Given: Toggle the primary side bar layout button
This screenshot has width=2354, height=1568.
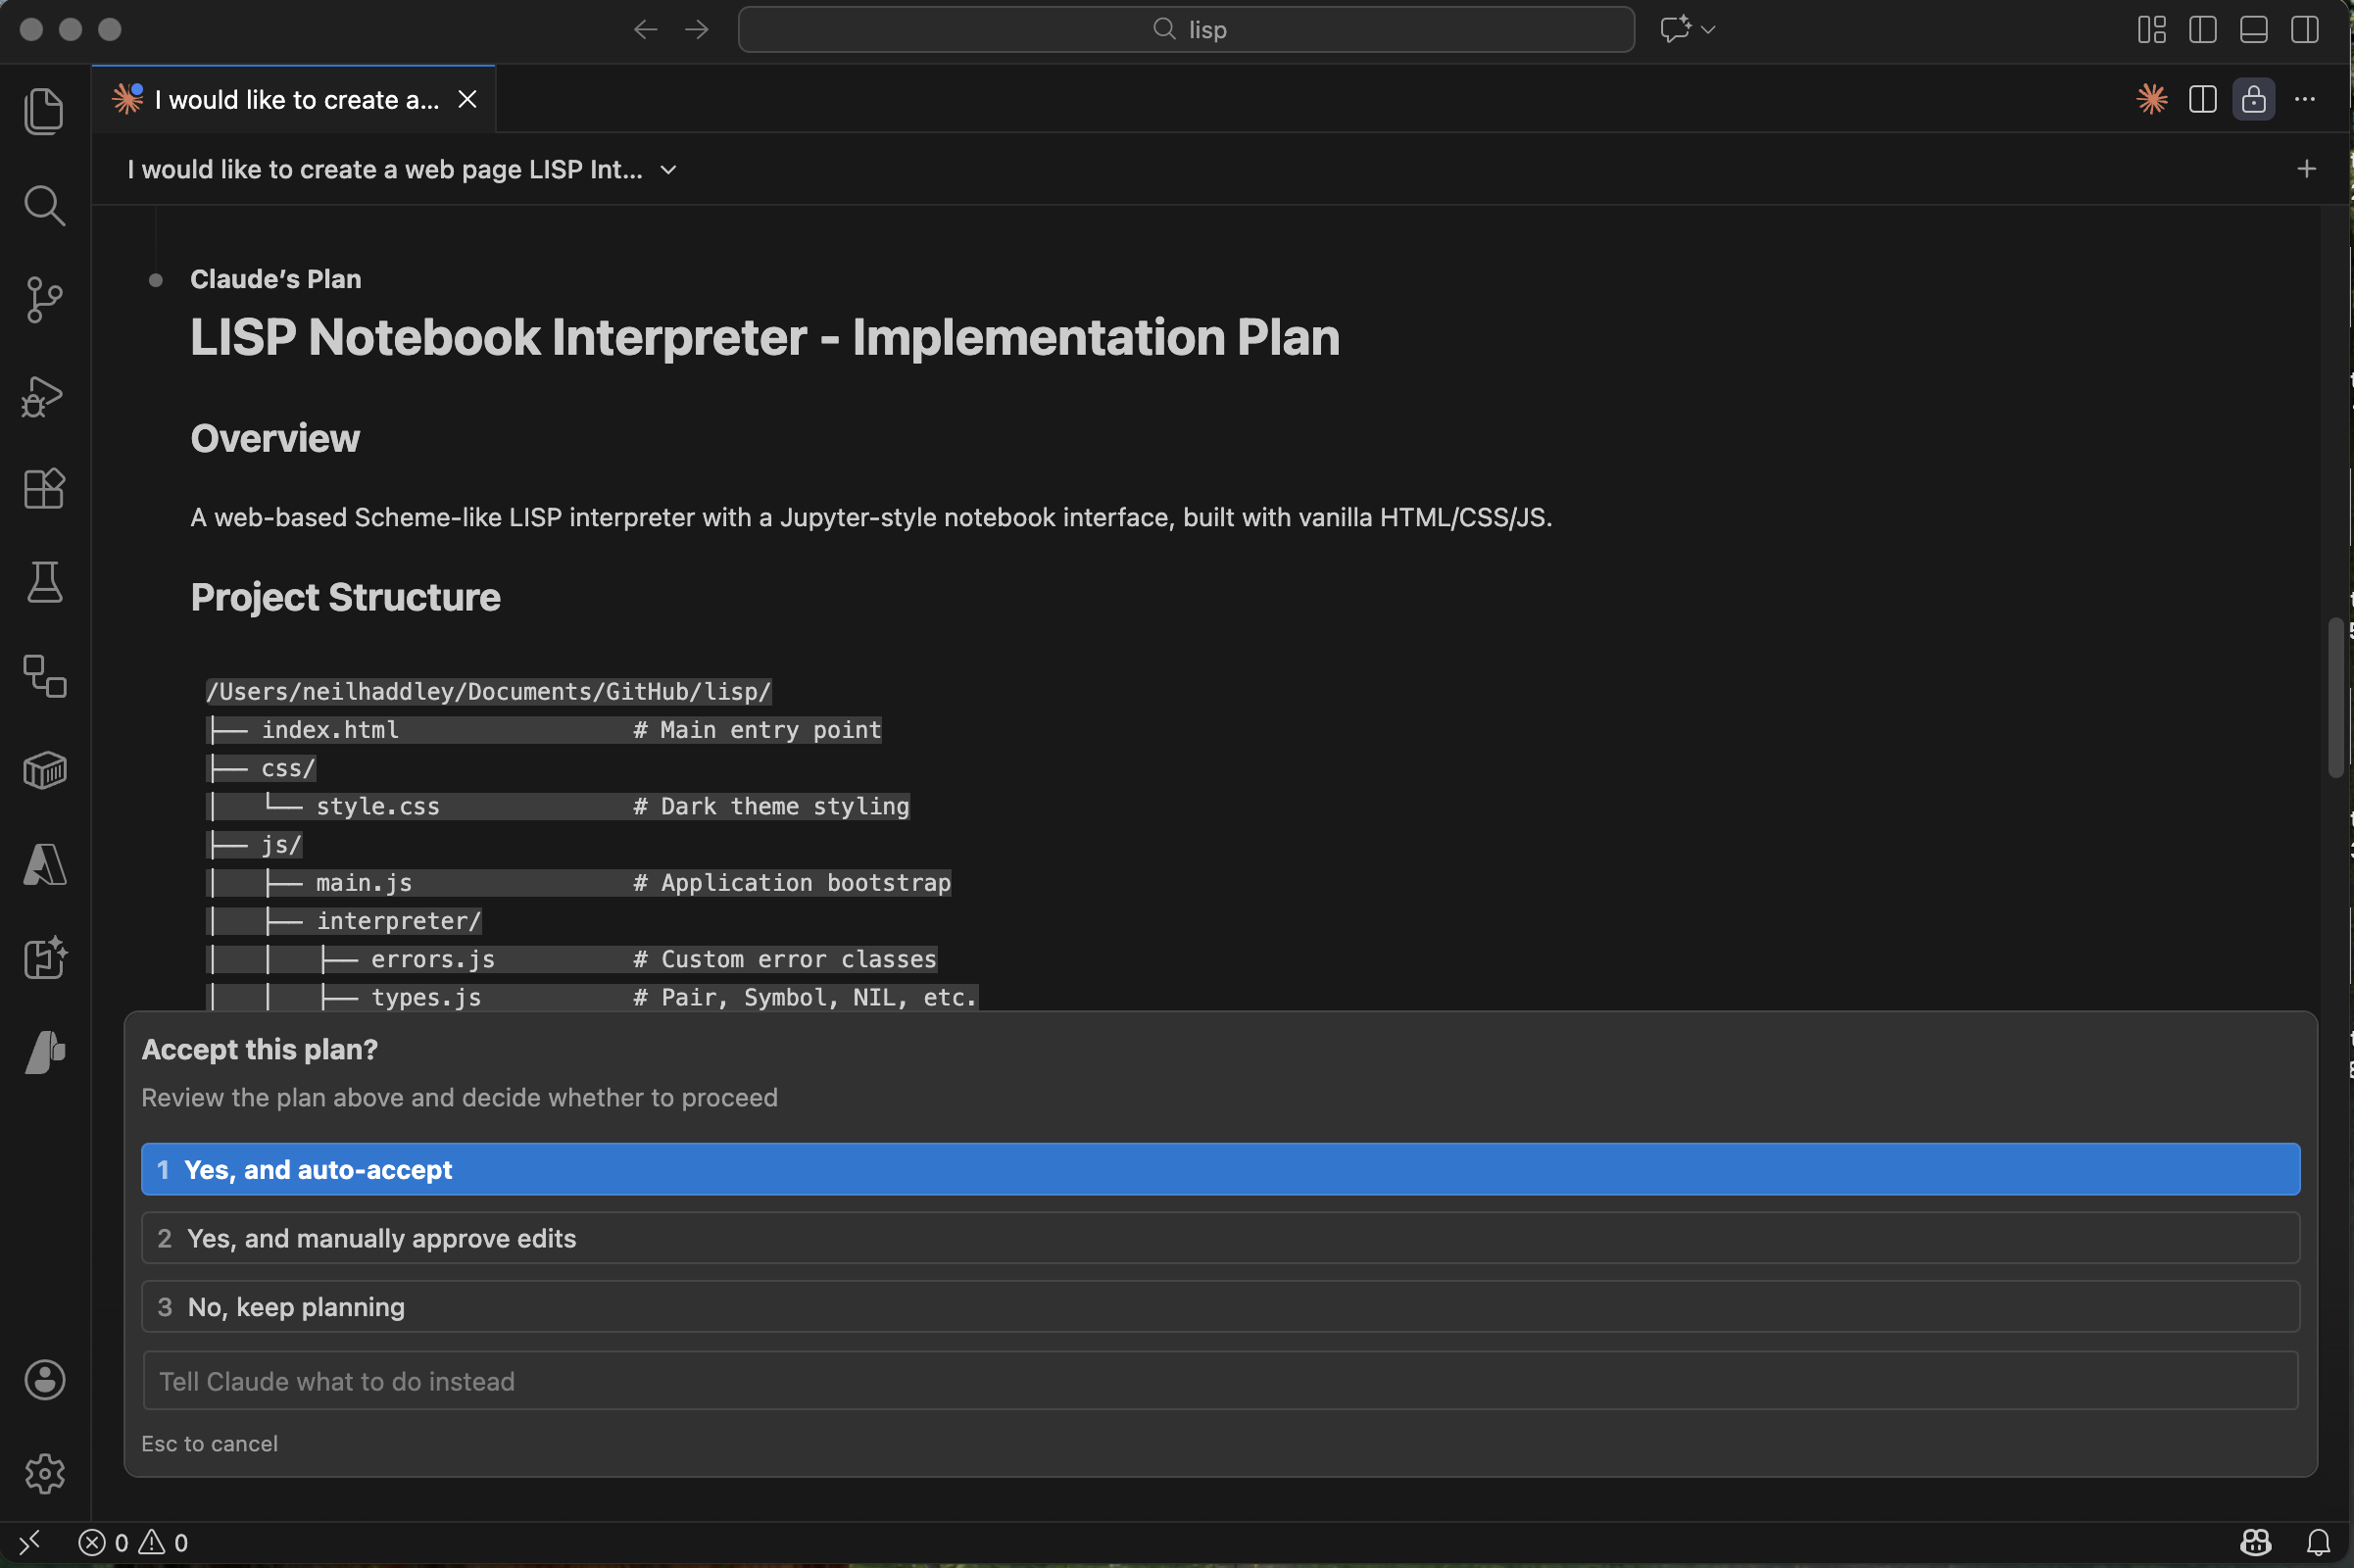Looking at the screenshot, I should click(x=2203, y=30).
